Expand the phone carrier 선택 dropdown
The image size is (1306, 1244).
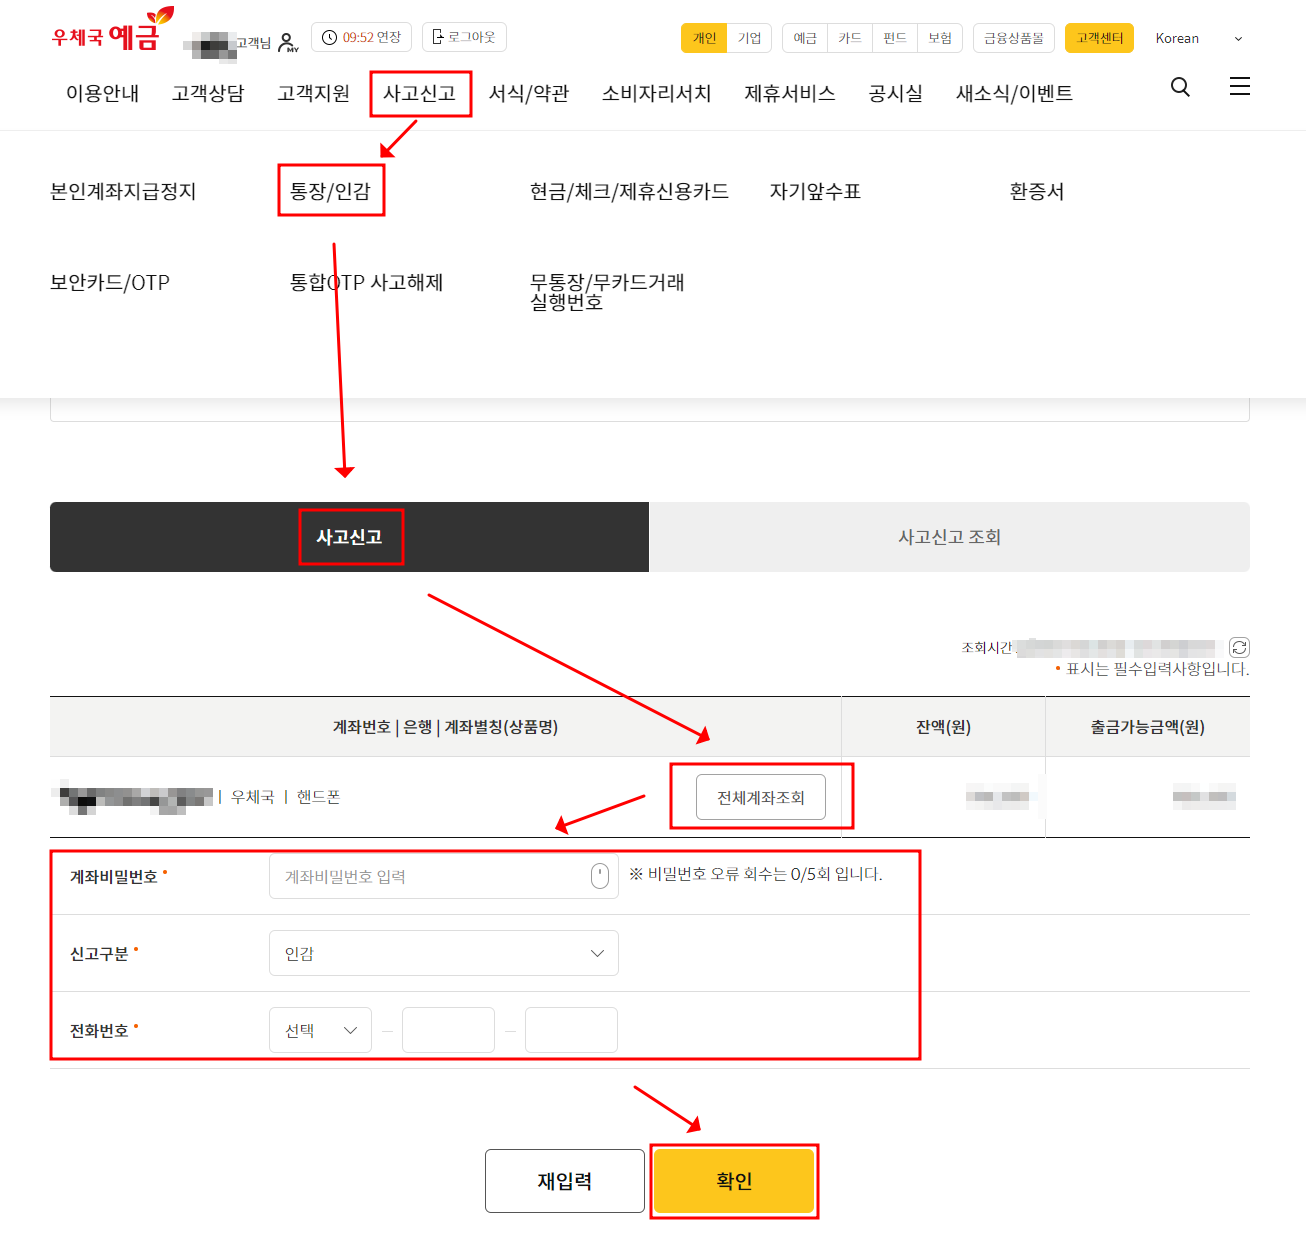coord(319,1029)
